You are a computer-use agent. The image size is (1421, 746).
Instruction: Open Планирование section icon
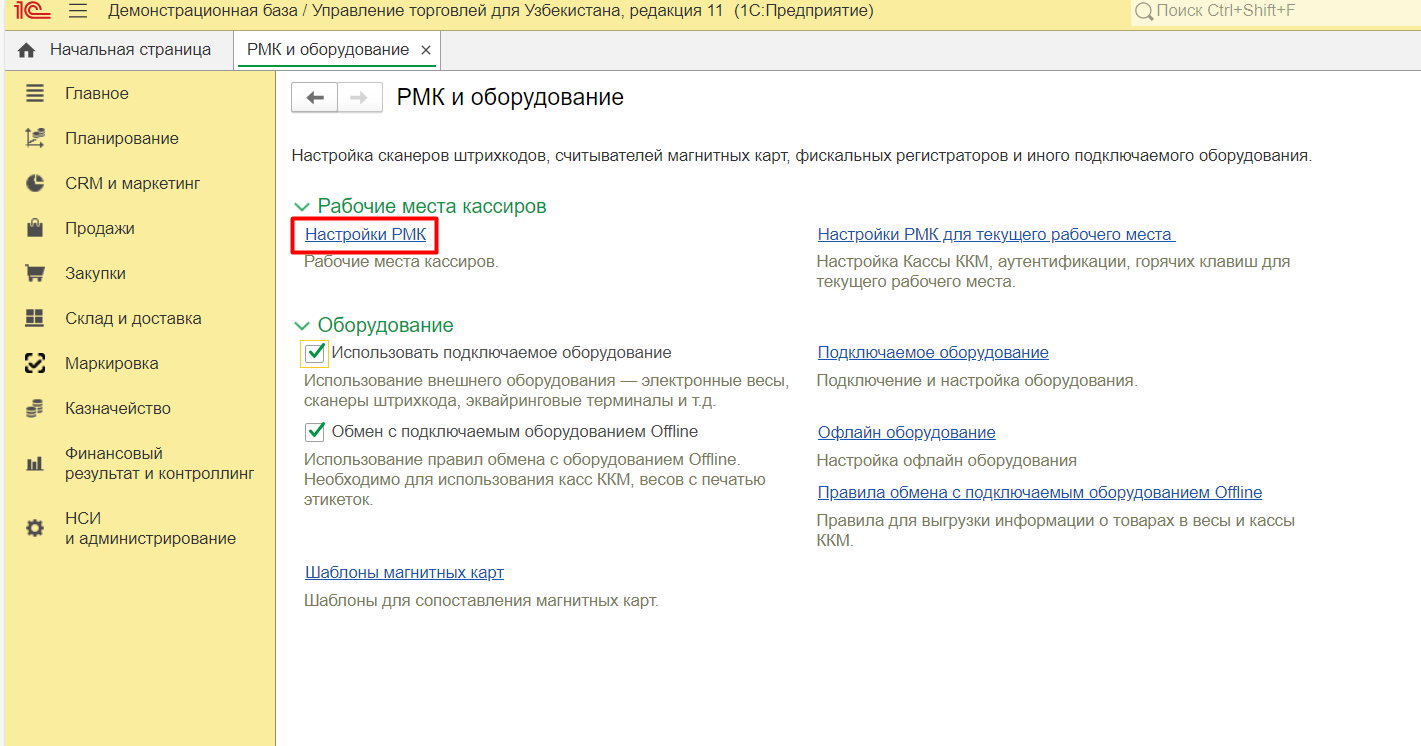click(35, 138)
